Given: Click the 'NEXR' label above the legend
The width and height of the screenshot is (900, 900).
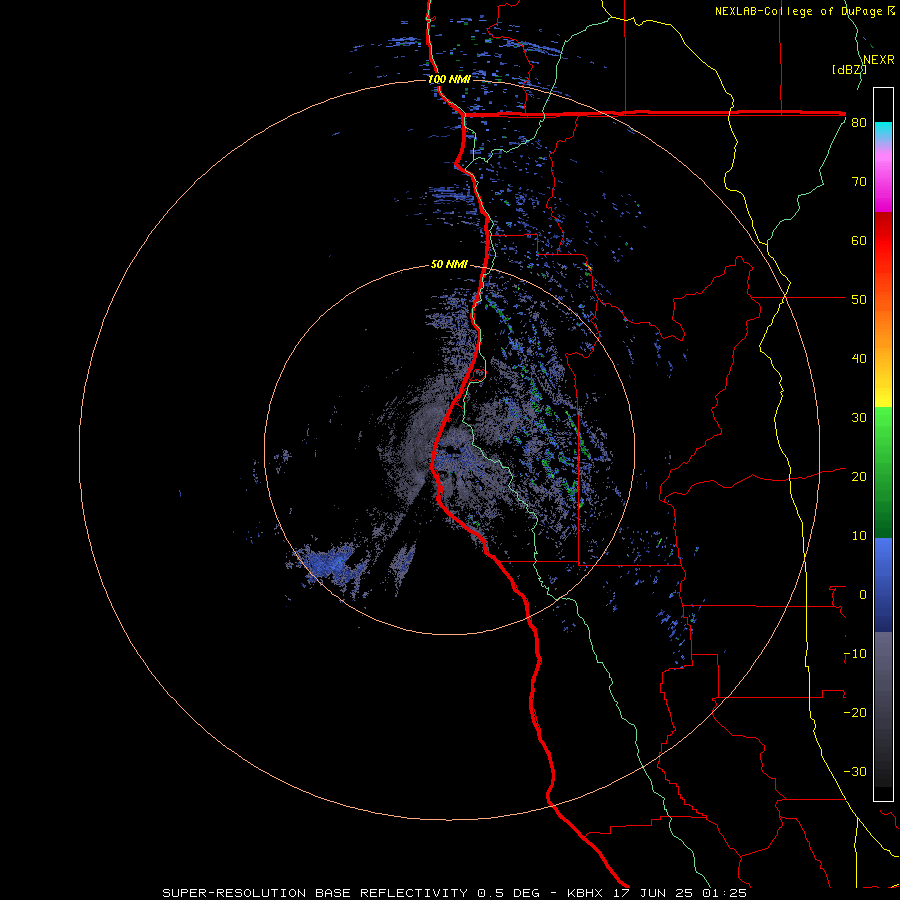Looking at the screenshot, I should click(x=879, y=60).
